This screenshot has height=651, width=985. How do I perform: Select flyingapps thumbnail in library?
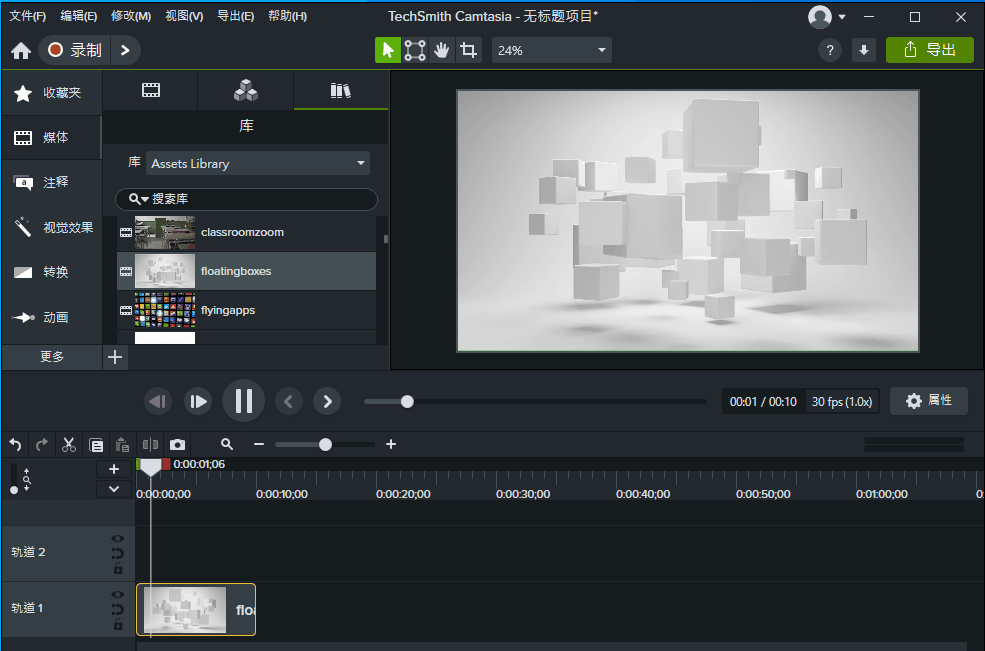165,310
